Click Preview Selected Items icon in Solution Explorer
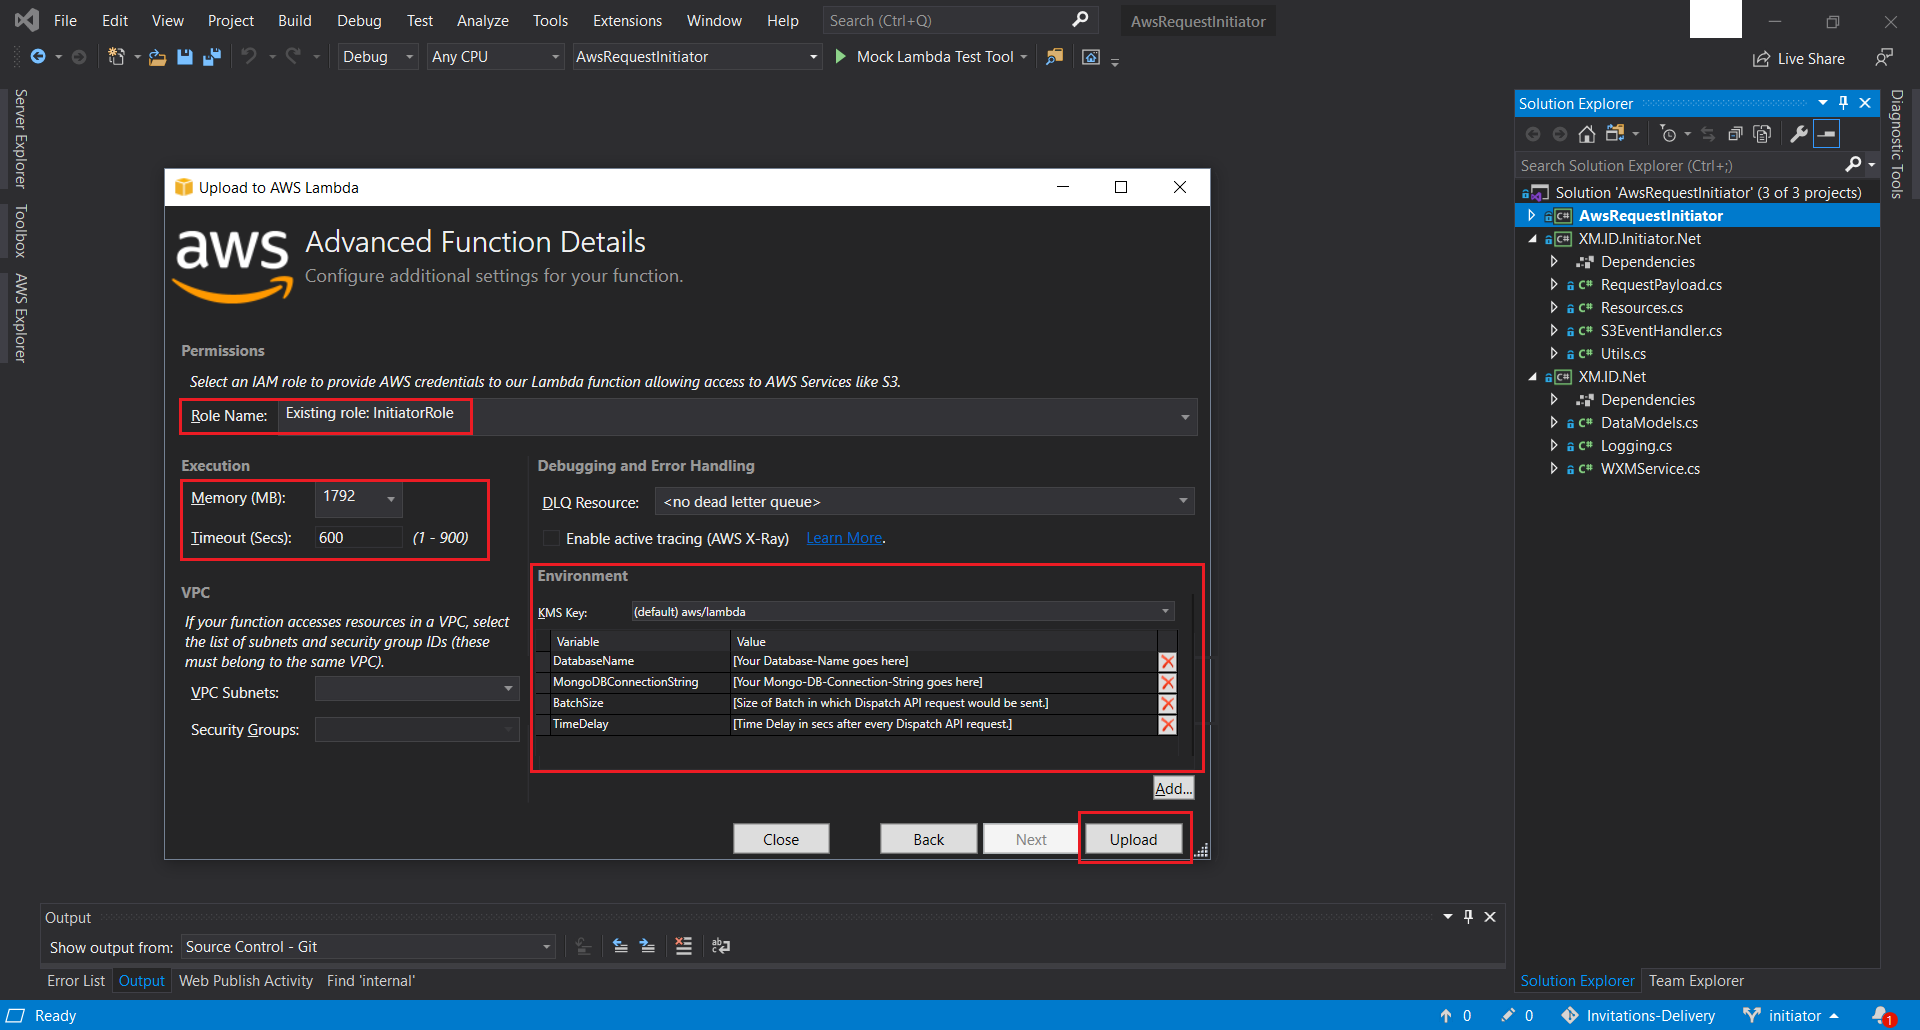Image resolution: width=1920 pixels, height=1030 pixels. [1827, 134]
